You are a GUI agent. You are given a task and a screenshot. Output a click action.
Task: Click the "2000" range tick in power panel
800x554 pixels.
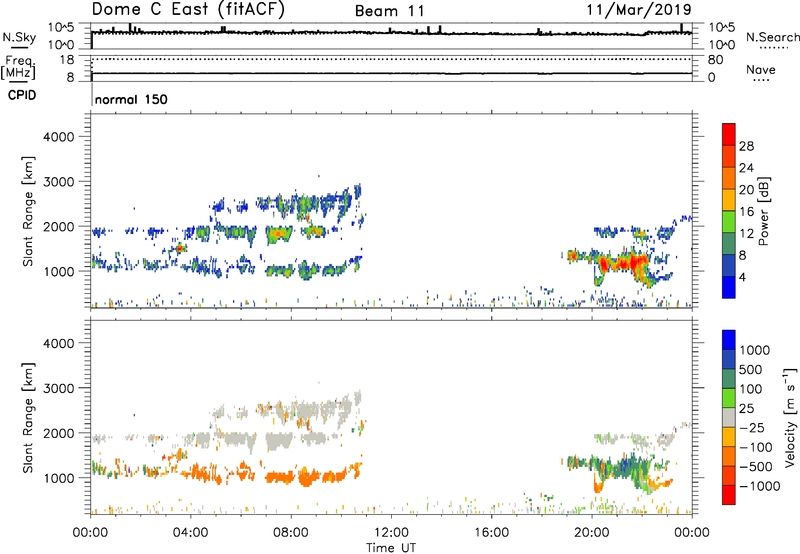[x=58, y=226]
